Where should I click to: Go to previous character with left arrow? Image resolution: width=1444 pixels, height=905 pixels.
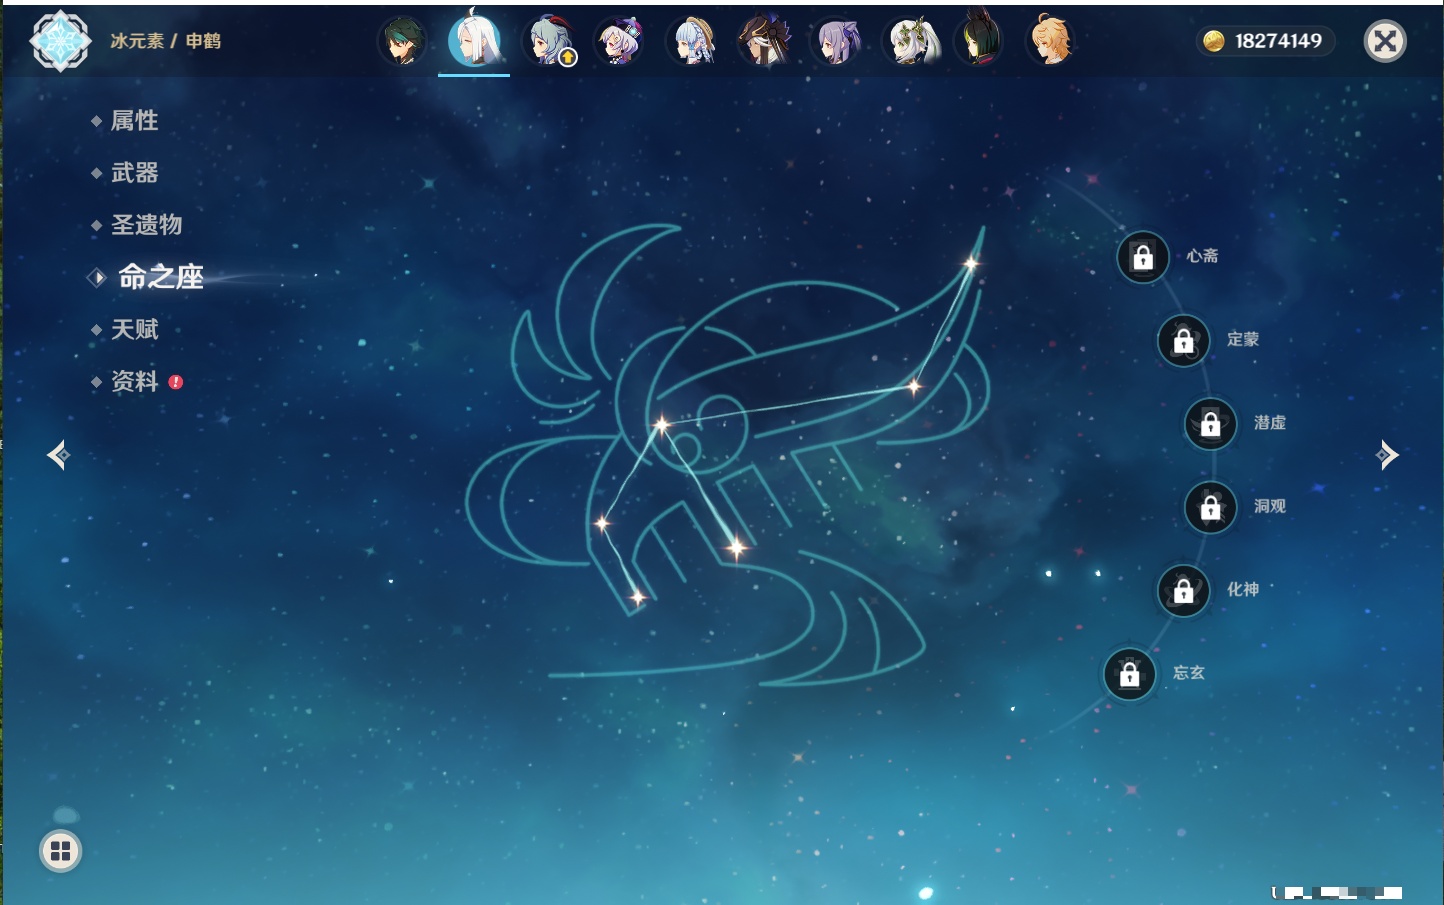coord(58,455)
